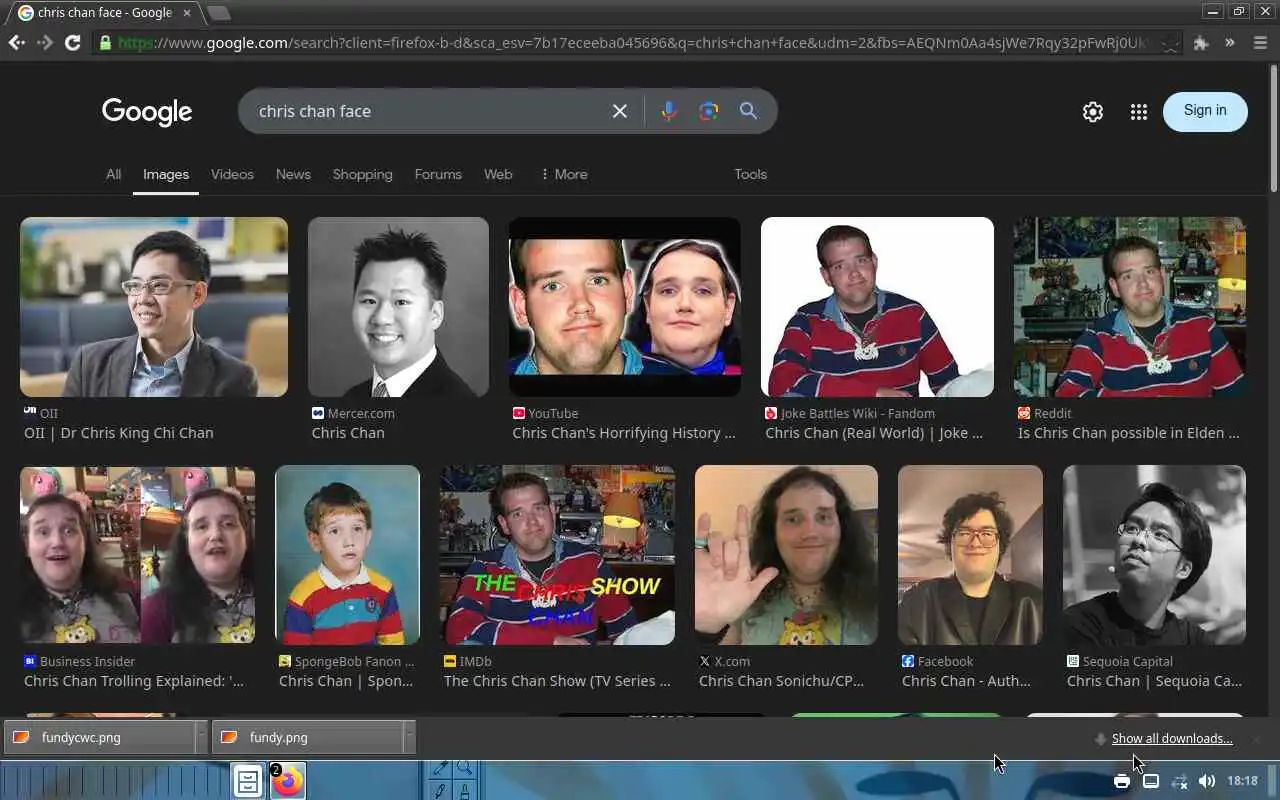Go forward with the browser forward arrow
The image size is (1280, 800).
point(44,43)
